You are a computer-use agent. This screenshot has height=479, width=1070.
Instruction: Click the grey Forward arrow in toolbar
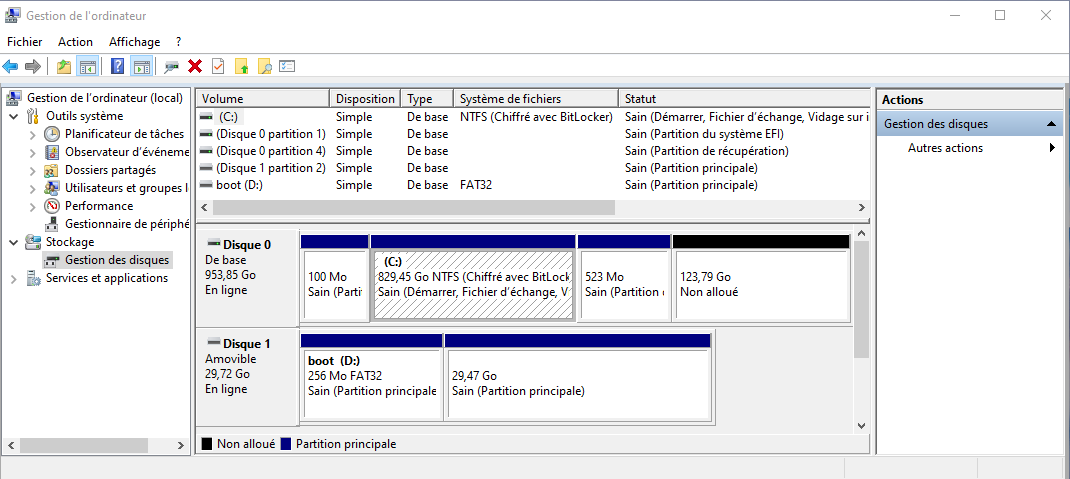coord(32,66)
